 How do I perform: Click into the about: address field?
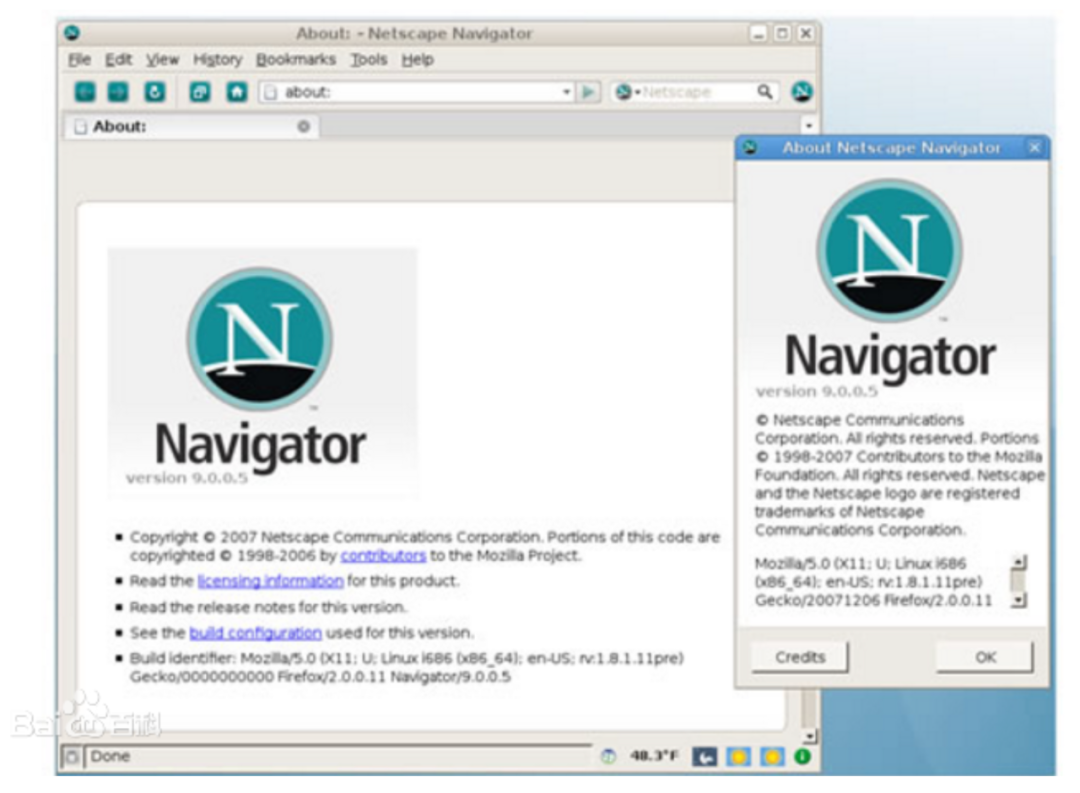(x=418, y=92)
